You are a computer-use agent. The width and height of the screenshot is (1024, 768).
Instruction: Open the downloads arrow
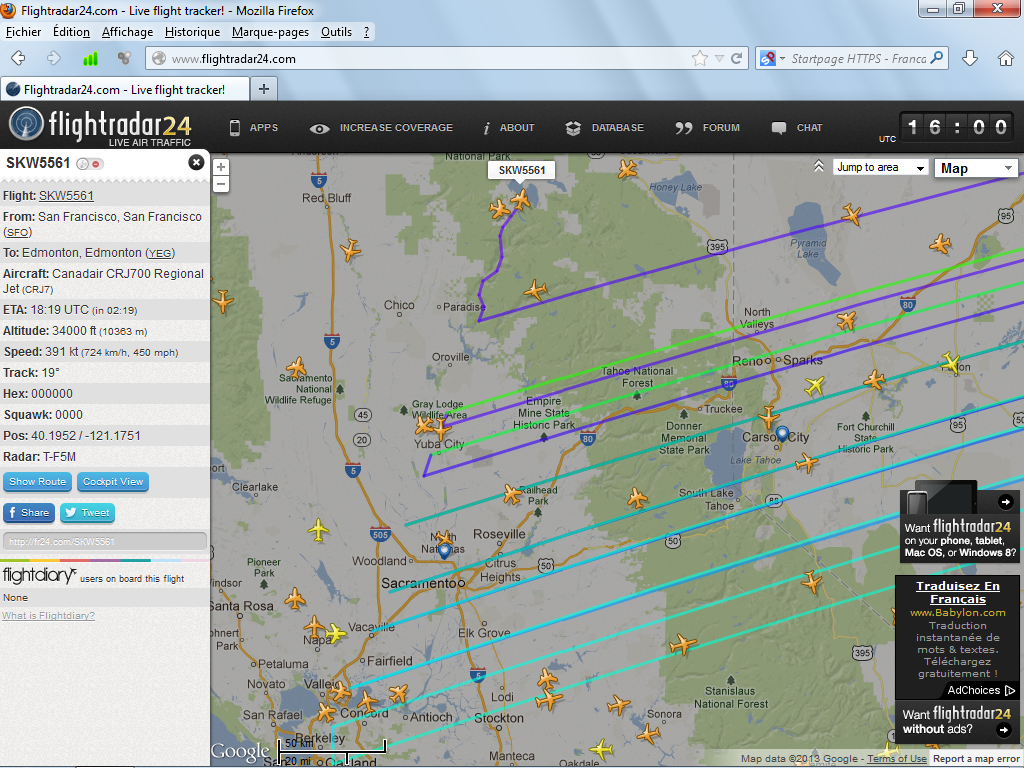(970, 59)
